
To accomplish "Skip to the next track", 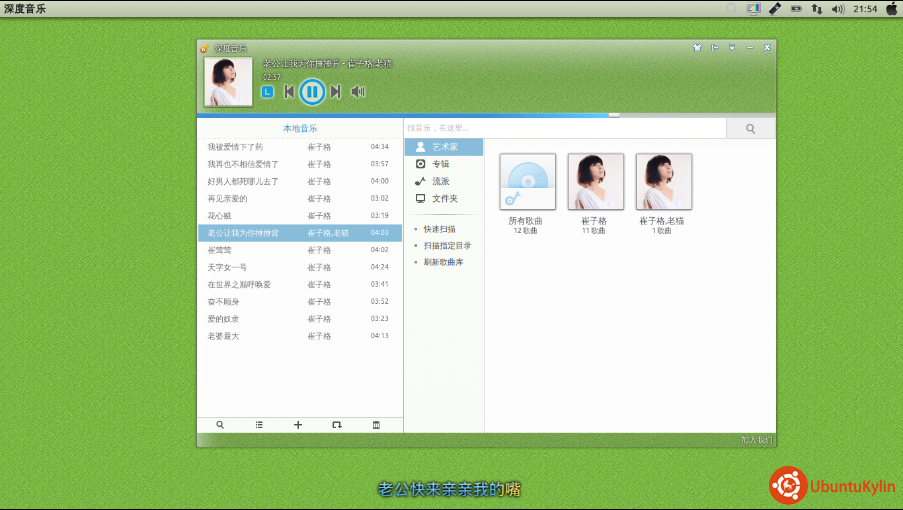I will click(x=336, y=92).
